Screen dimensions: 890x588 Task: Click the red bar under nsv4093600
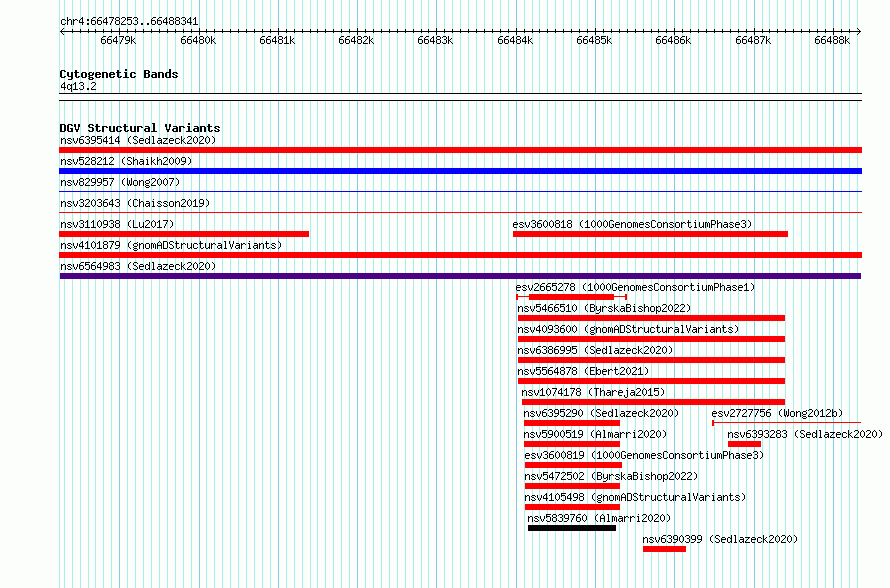click(x=651, y=339)
